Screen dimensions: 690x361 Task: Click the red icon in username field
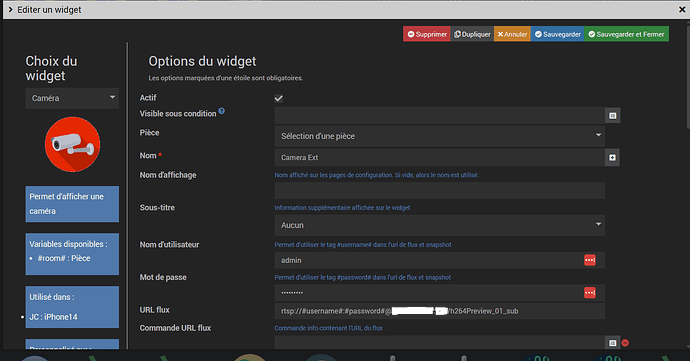[x=590, y=260]
